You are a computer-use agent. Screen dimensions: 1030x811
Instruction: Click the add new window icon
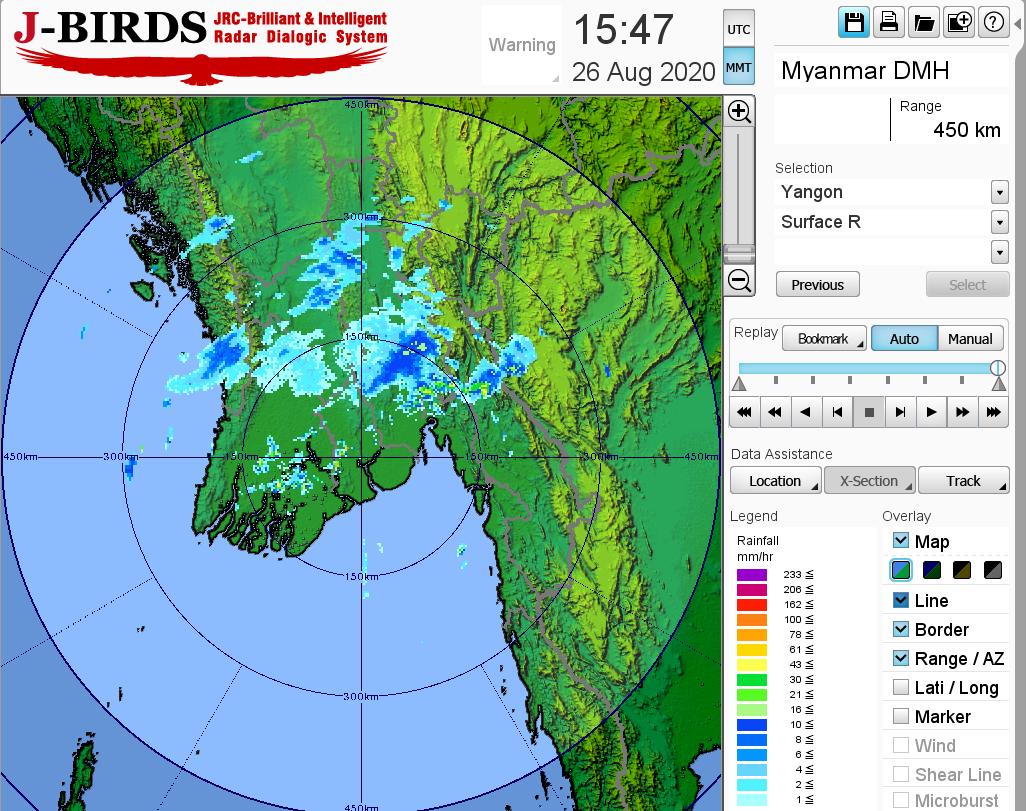pyautogui.click(x=958, y=23)
